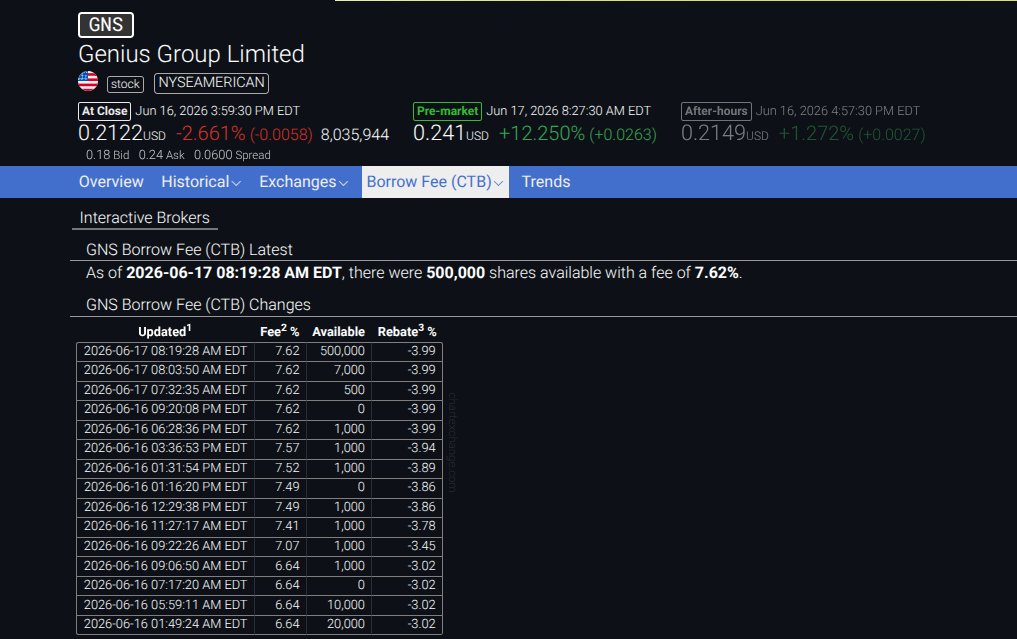Screen dimensions: 1017x639
Task: Click the After-hours label
Action: tap(716, 111)
